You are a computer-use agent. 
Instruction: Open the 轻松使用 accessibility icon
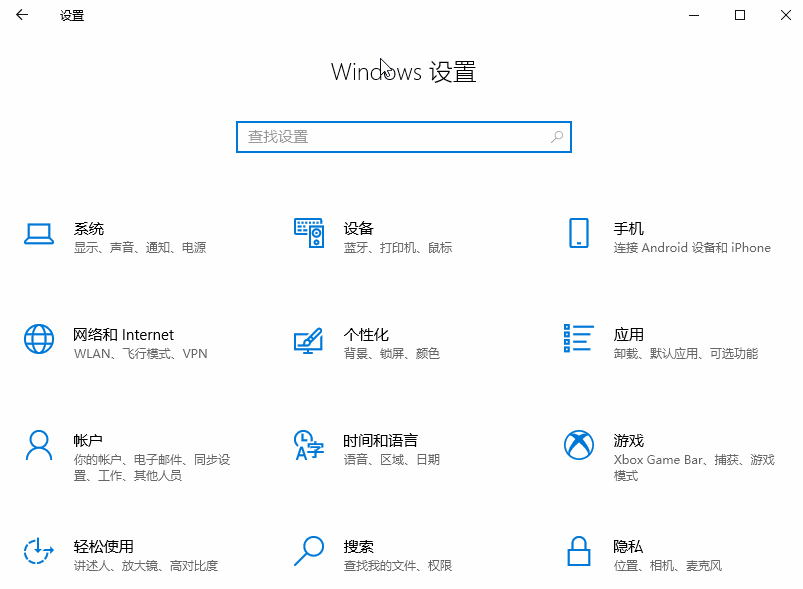pyautogui.click(x=38, y=550)
